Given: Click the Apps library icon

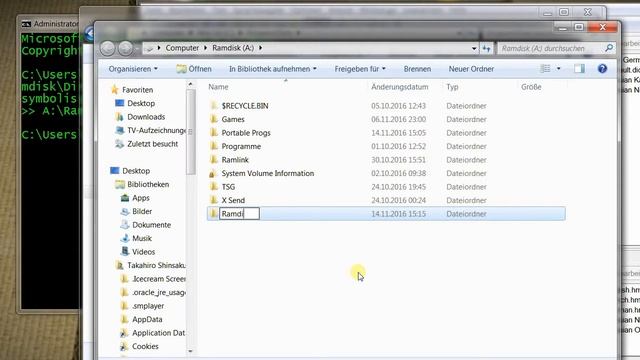Looking at the screenshot, I should (125, 198).
